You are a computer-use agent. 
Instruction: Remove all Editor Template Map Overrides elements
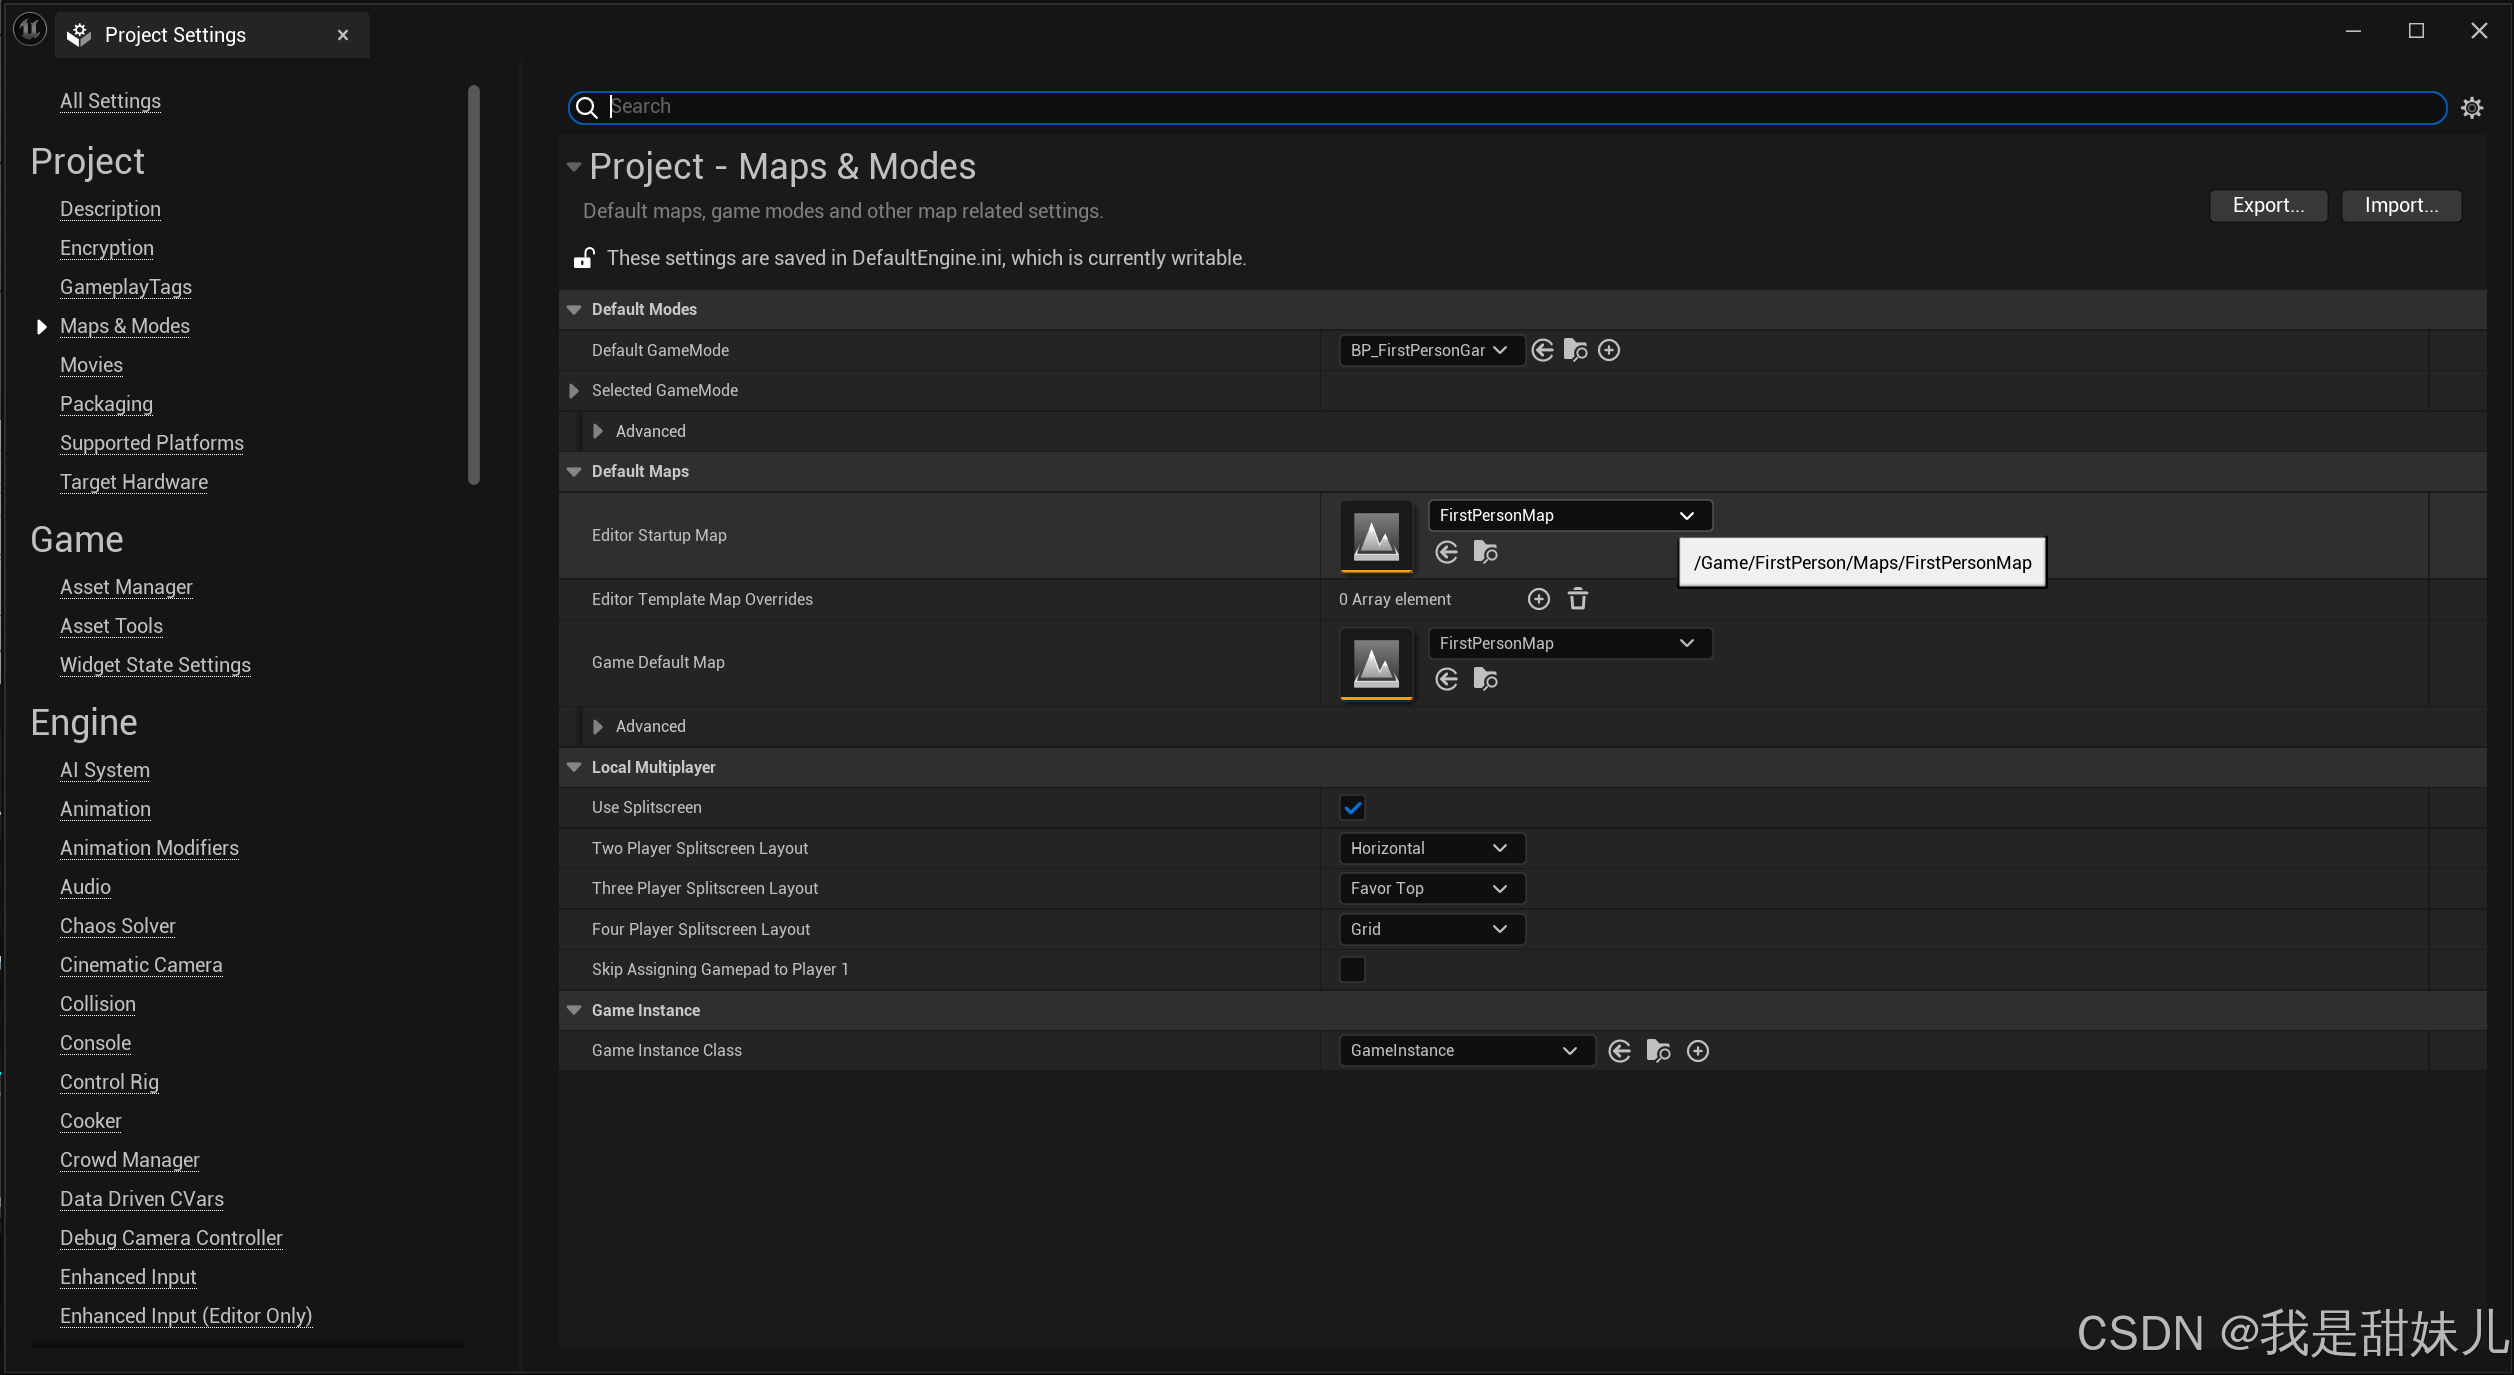pyautogui.click(x=1577, y=599)
